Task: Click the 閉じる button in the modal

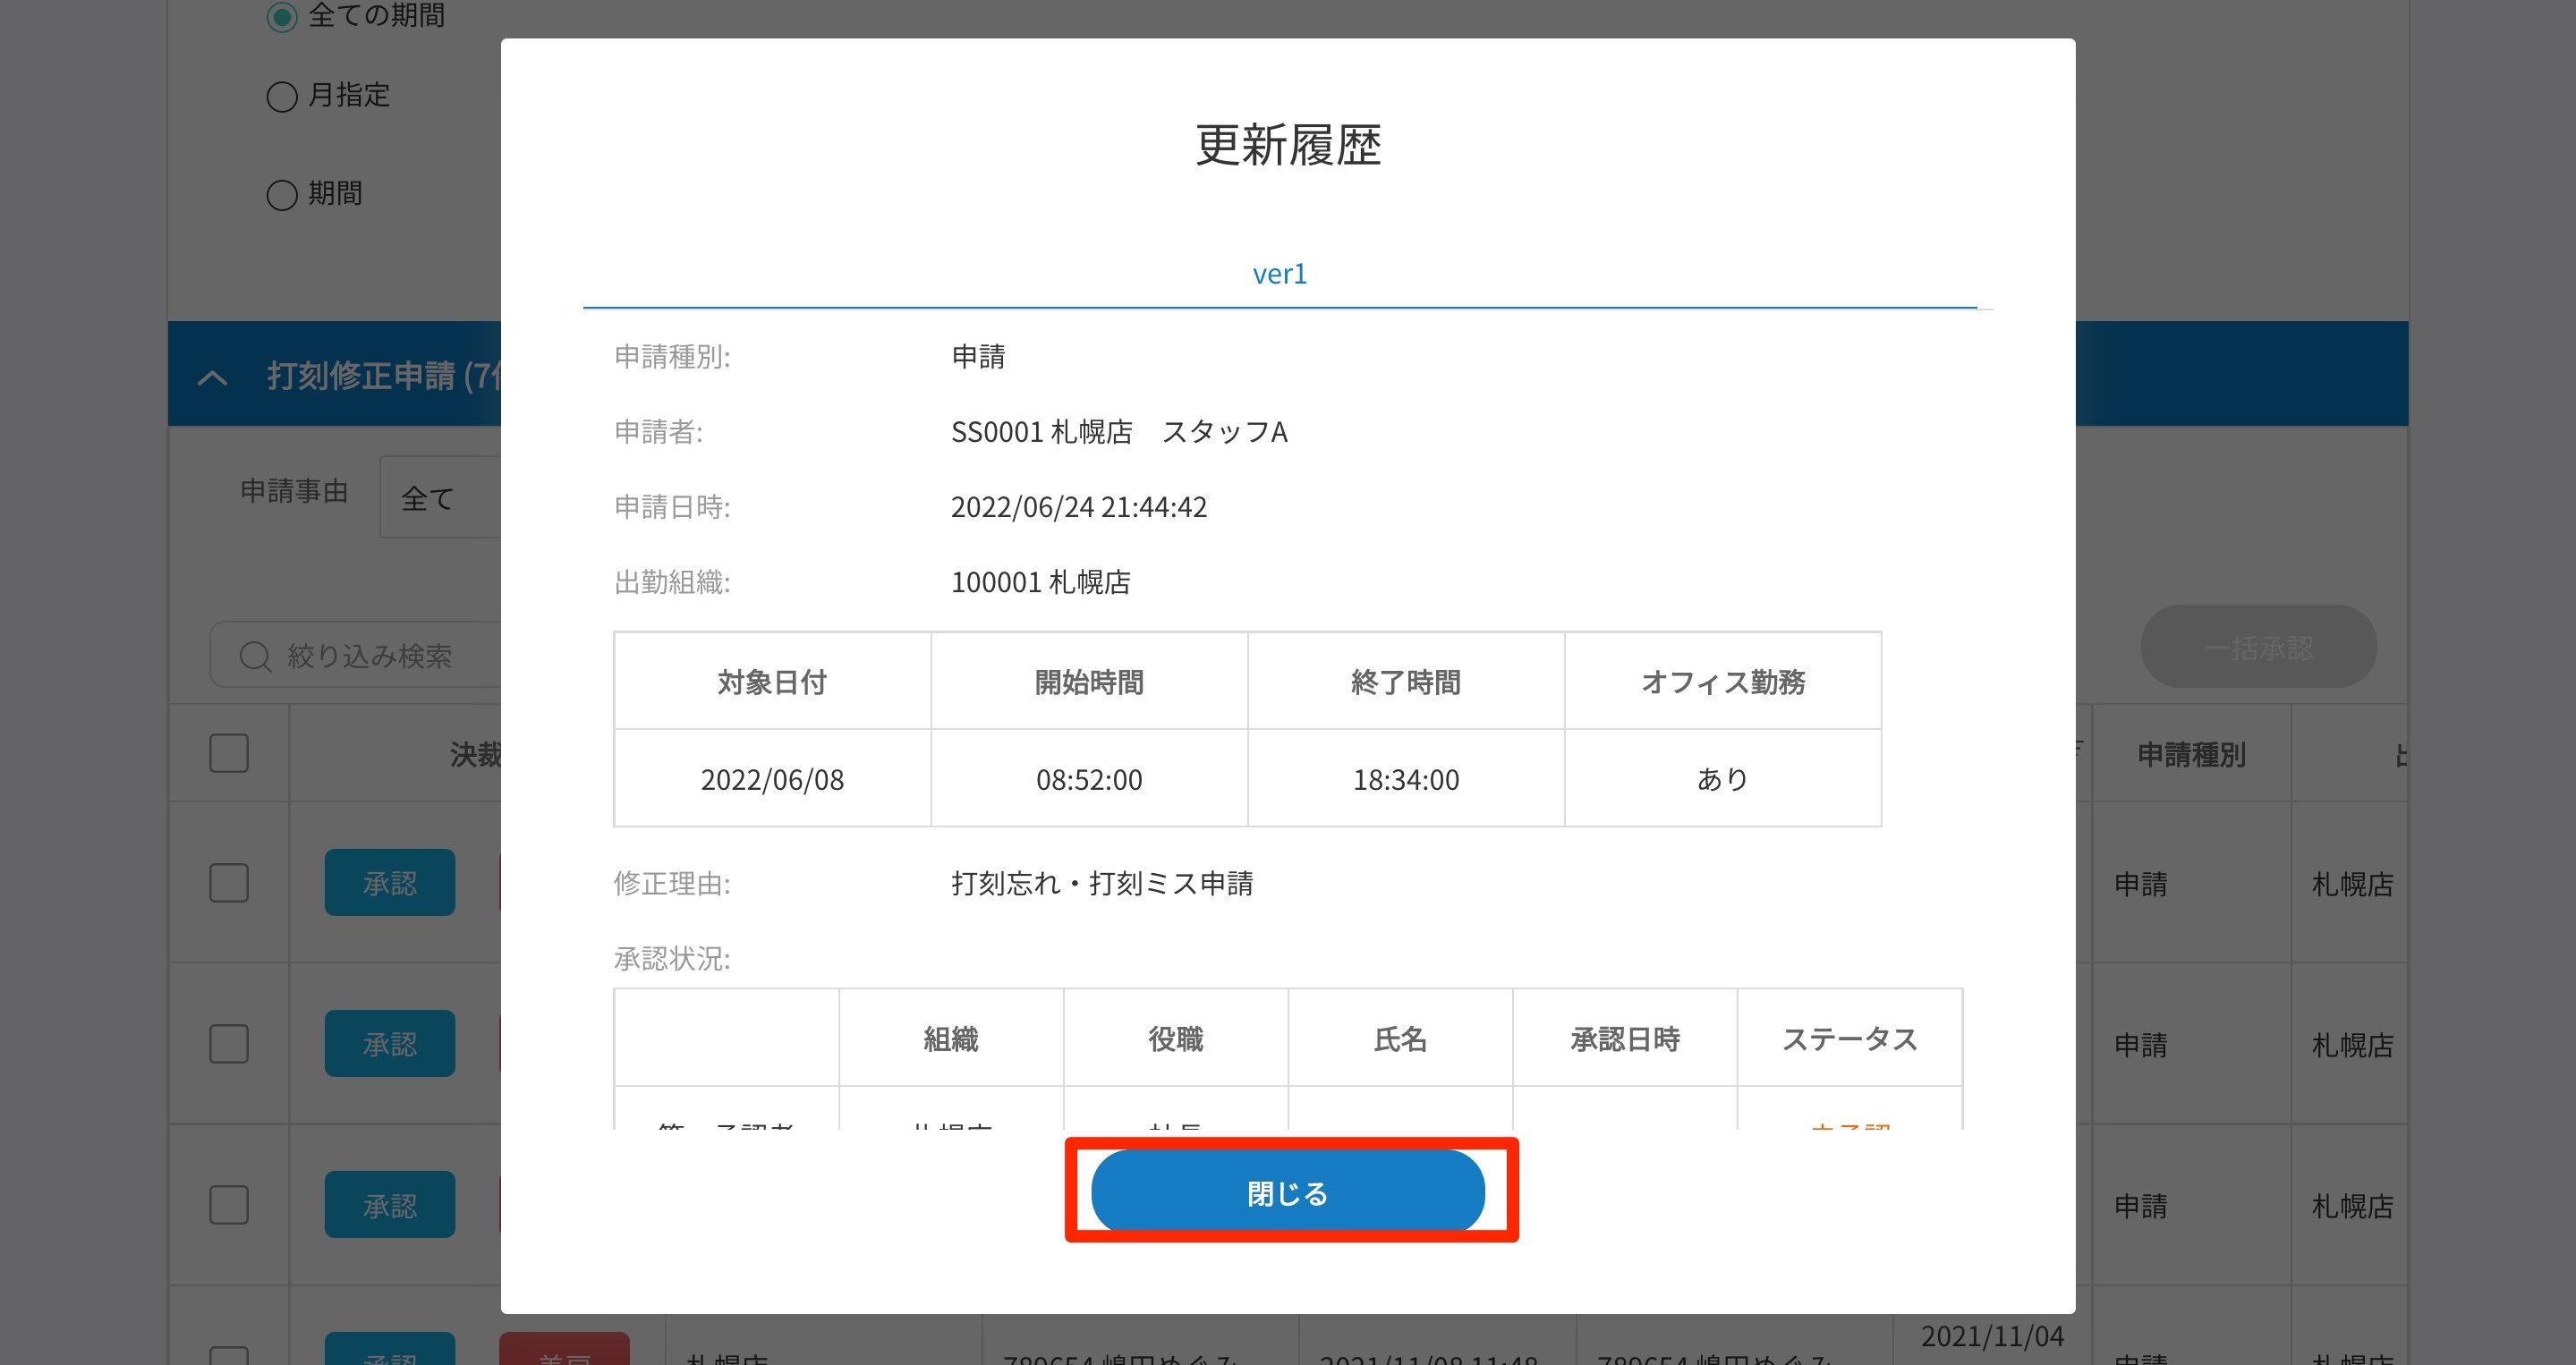Action: pos(1287,1192)
